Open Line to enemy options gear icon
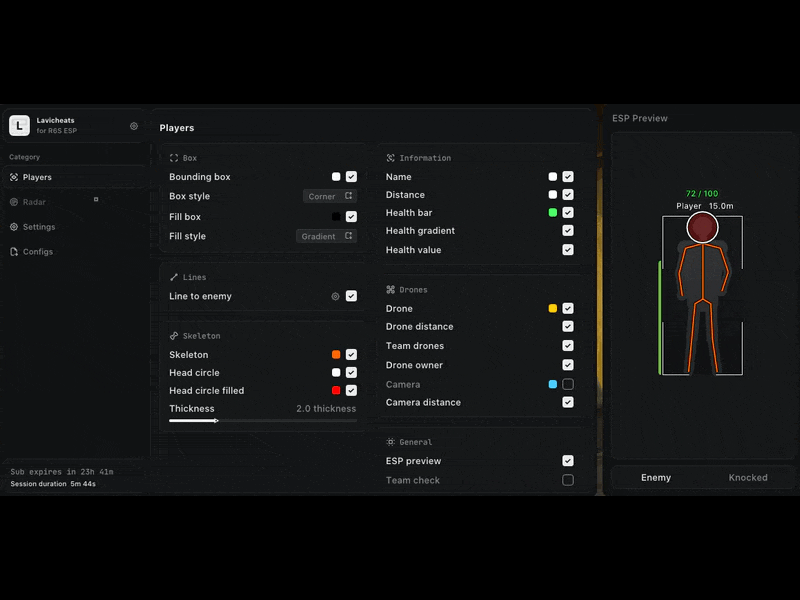 click(x=335, y=296)
